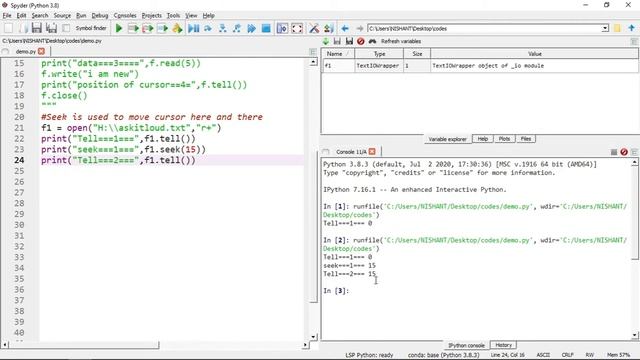Open the File menu
Image resolution: width=640 pixels, height=360 pixels.
point(7,16)
